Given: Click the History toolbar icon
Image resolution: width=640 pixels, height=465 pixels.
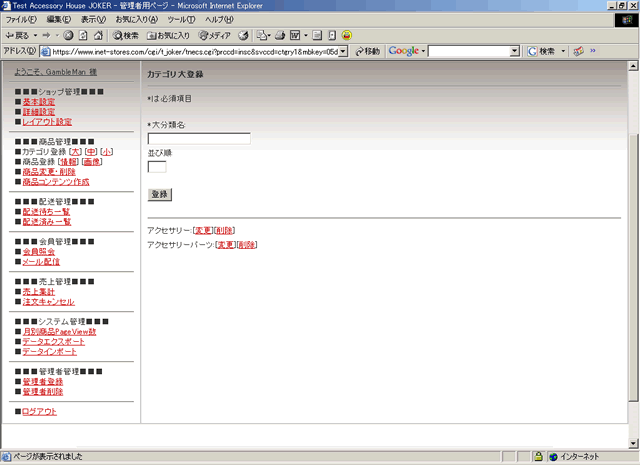Looking at the screenshot, I should pos(243,35).
